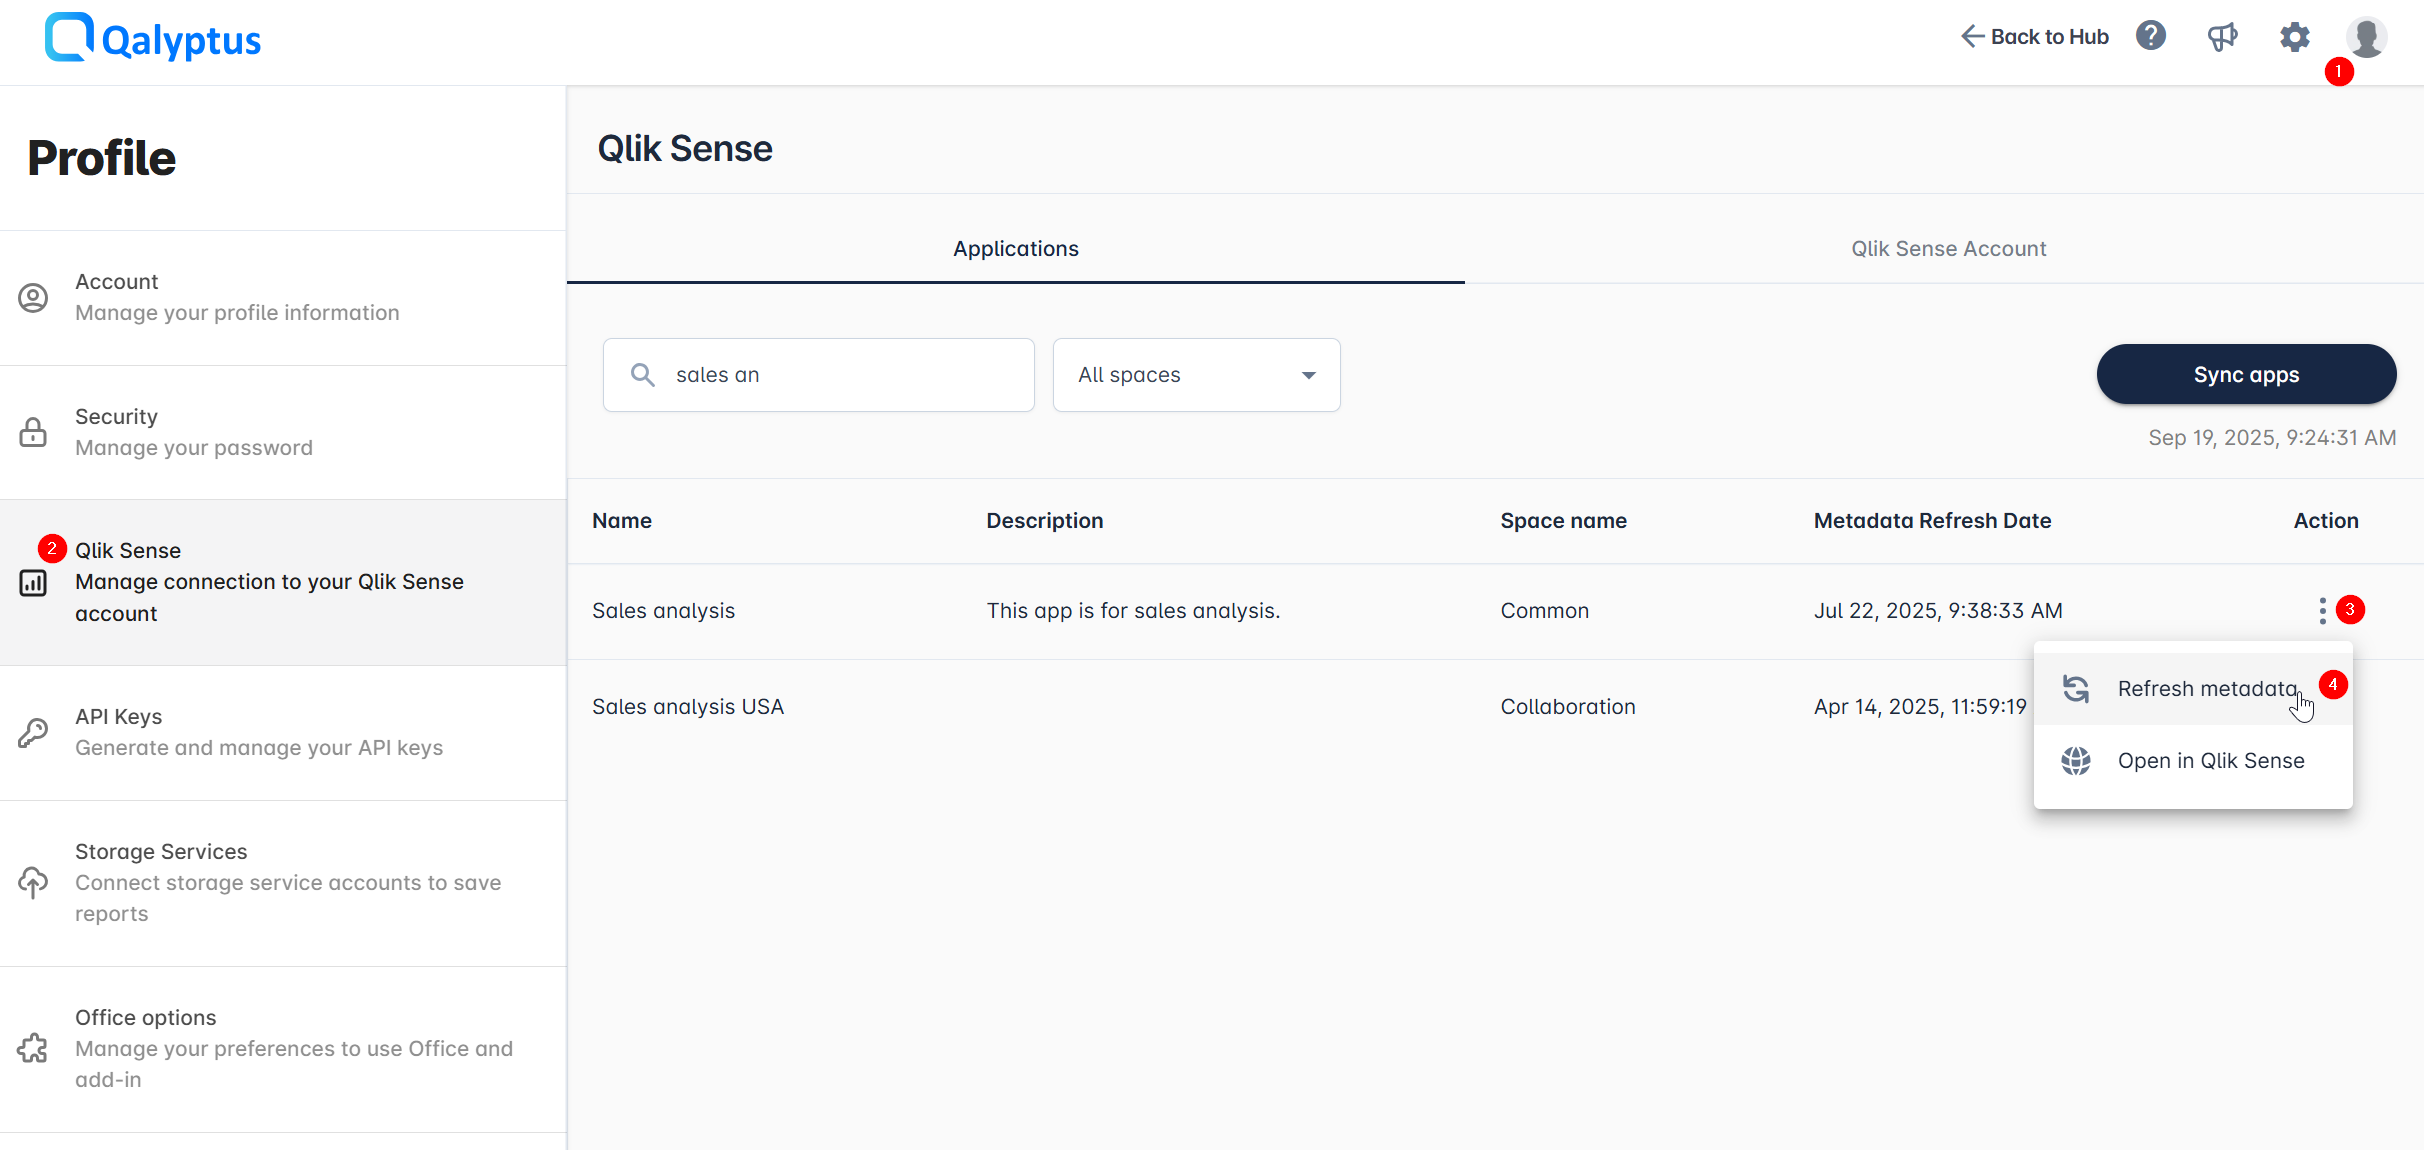2424x1150 pixels.
Task: Click inside the app search field
Action: tap(818, 374)
